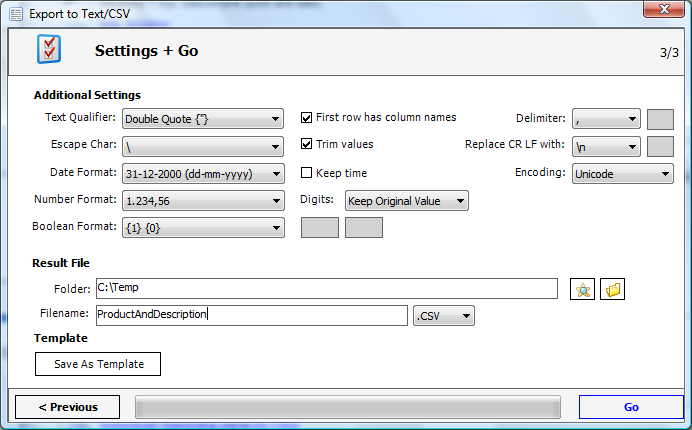
Task: Choose a Number Format from dropdown
Action: click(x=203, y=201)
